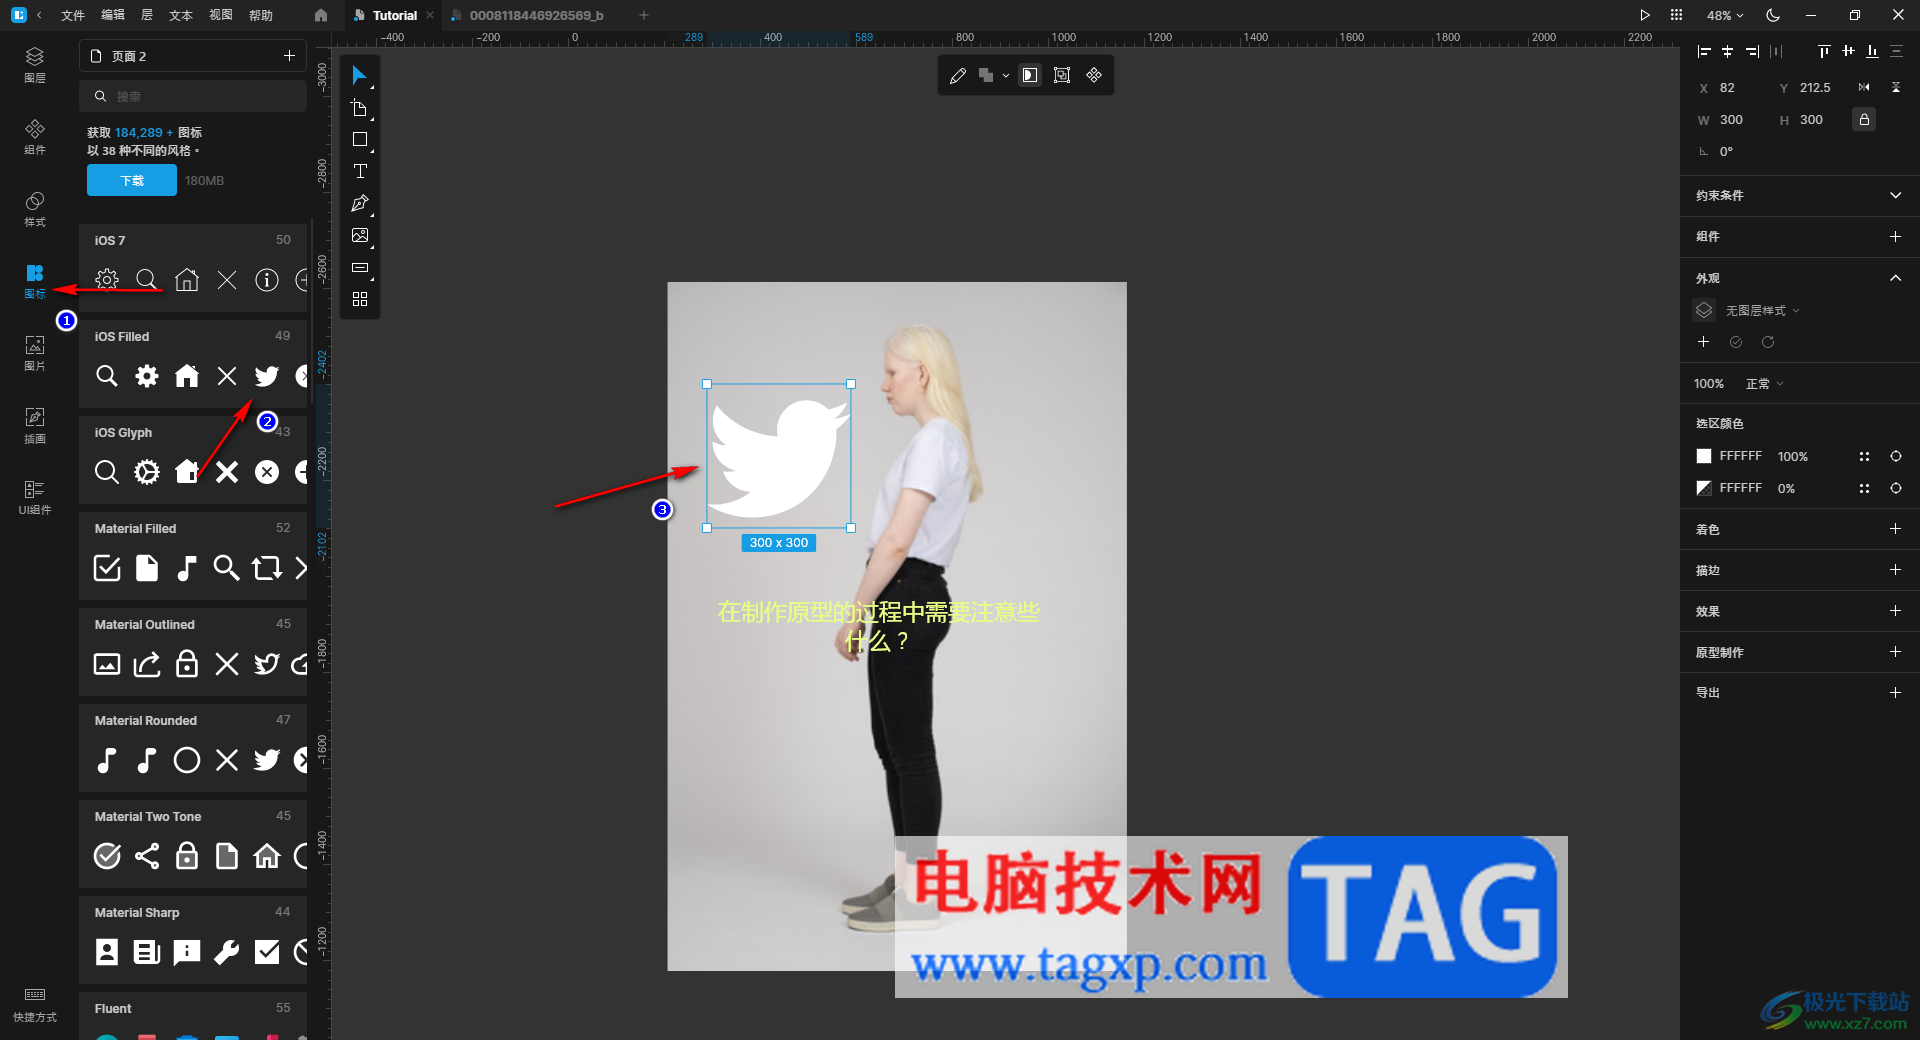The image size is (1920, 1040).
Task: Add a 组件 component with plus
Action: (x=1895, y=237)
